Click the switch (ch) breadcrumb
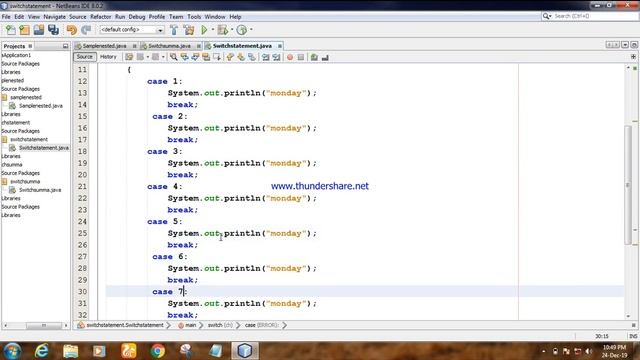The image size is (640, 360). click(220, 325)
